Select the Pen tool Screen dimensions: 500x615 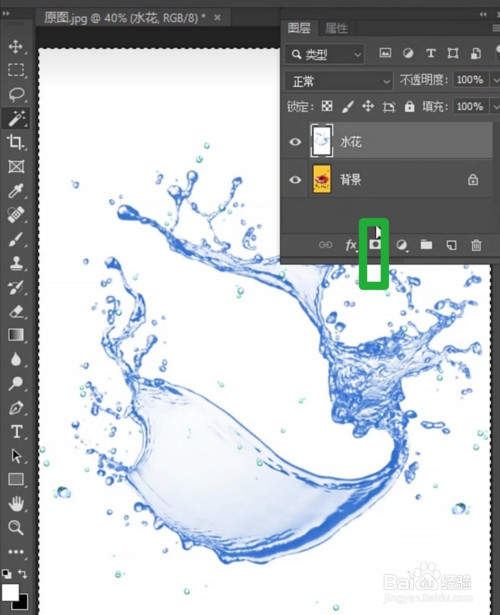[16, 408]
